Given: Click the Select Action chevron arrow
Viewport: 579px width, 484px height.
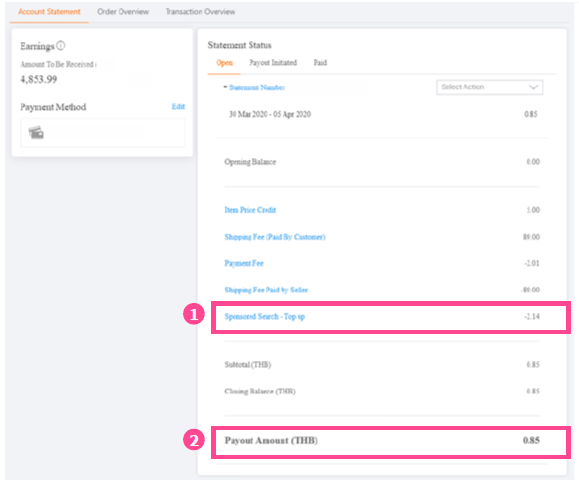Looking at the screenshot, I should click(533, 87).
